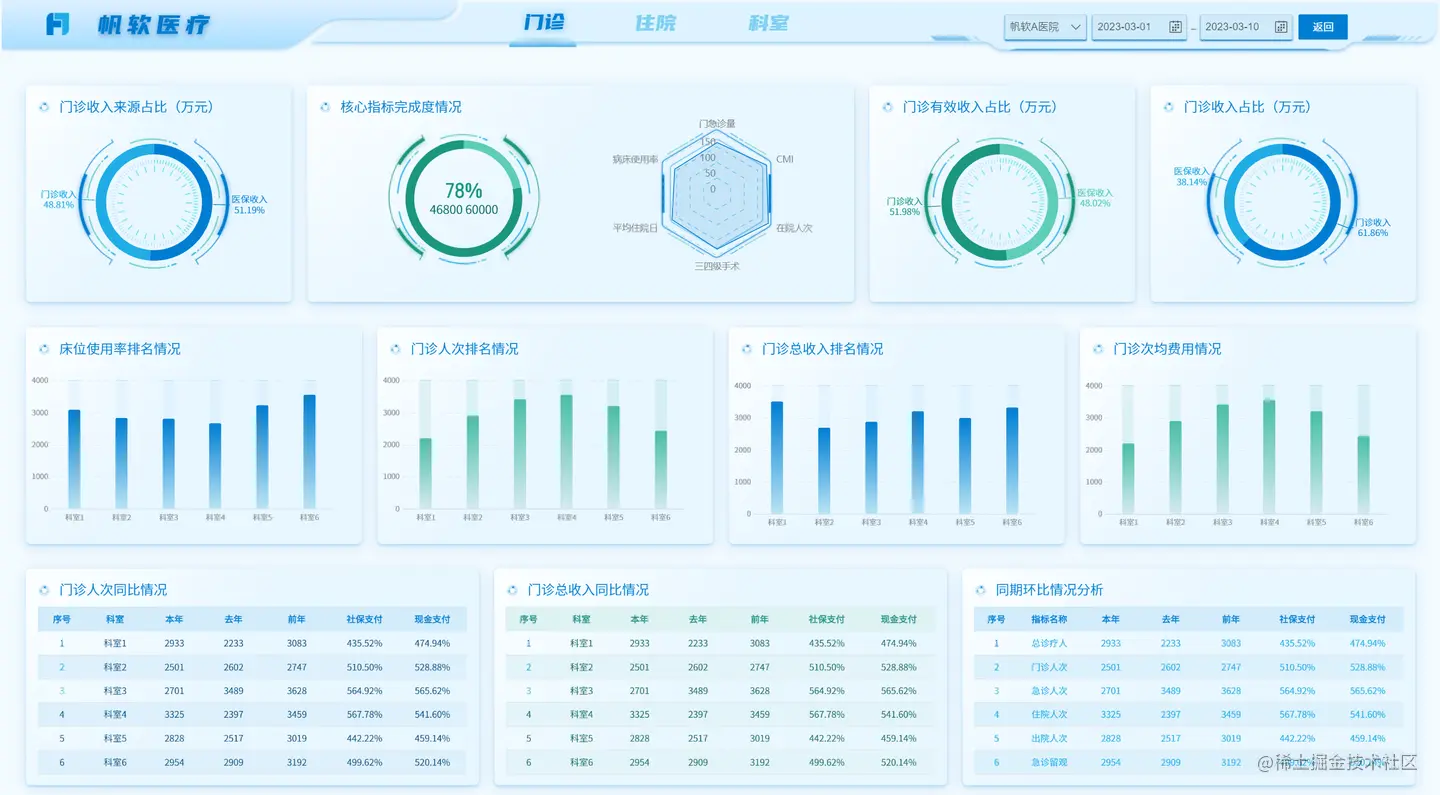Screen dimensions: 1440x795
Task: Click 科室4 row in 门诊人次同比情况 table
Action: [252, 714]
